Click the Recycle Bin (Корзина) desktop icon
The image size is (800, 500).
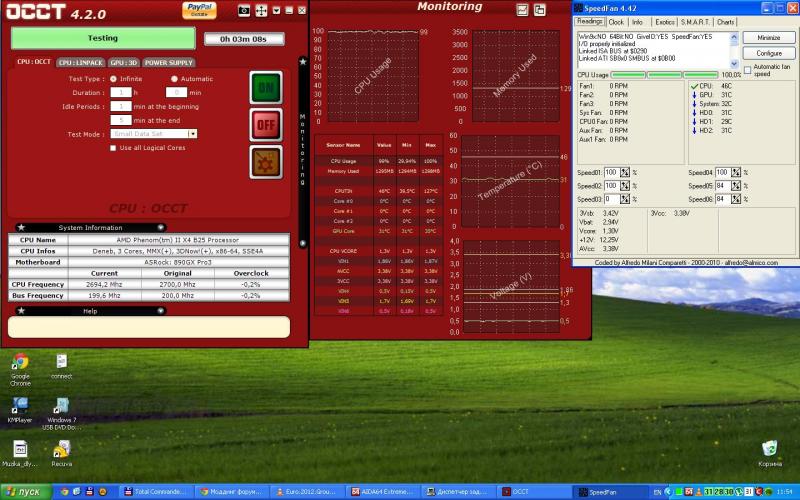[770, 454]
